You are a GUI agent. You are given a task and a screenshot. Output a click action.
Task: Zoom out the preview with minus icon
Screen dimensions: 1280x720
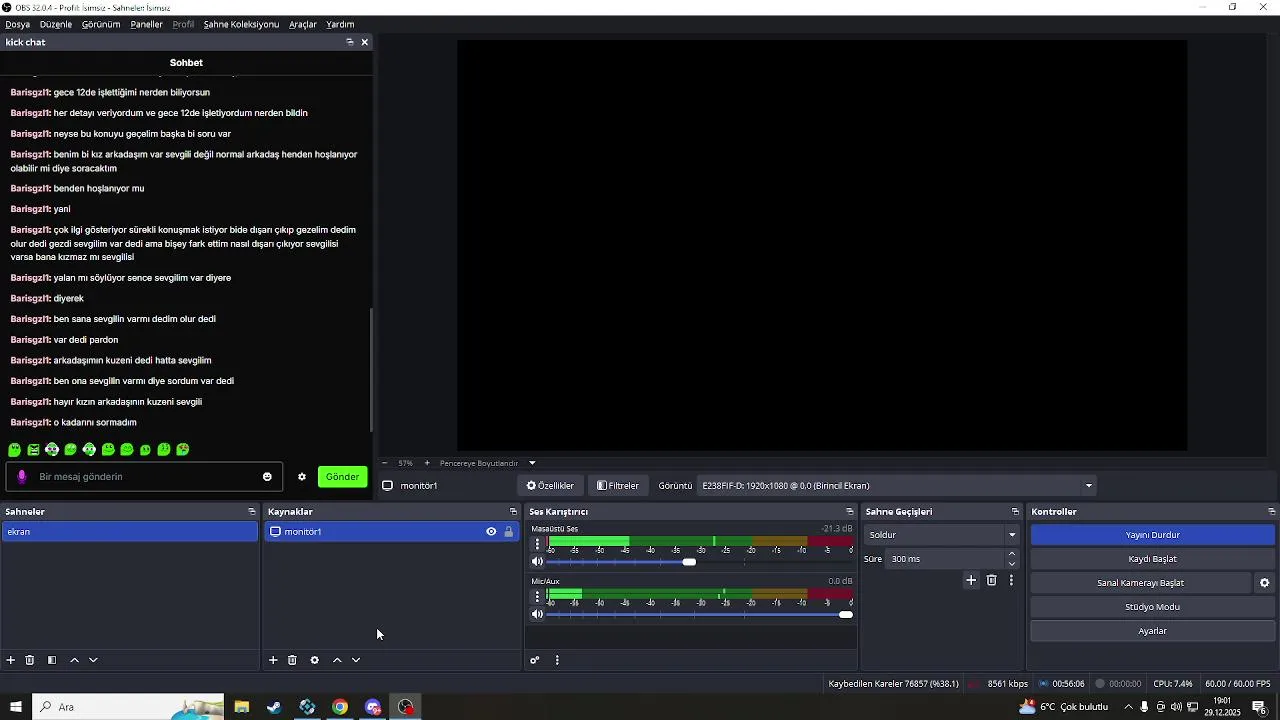384,463
